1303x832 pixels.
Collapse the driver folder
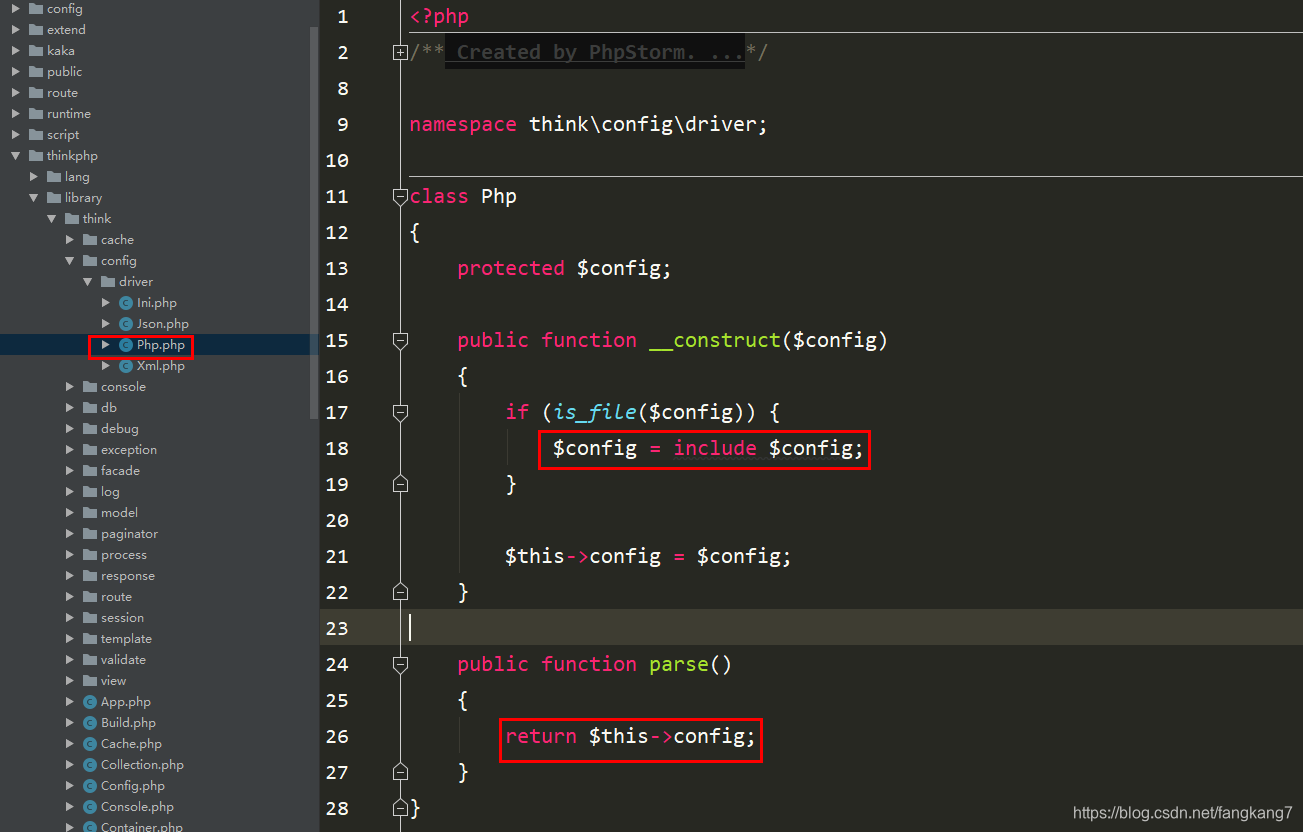click(x=88, y=282)
